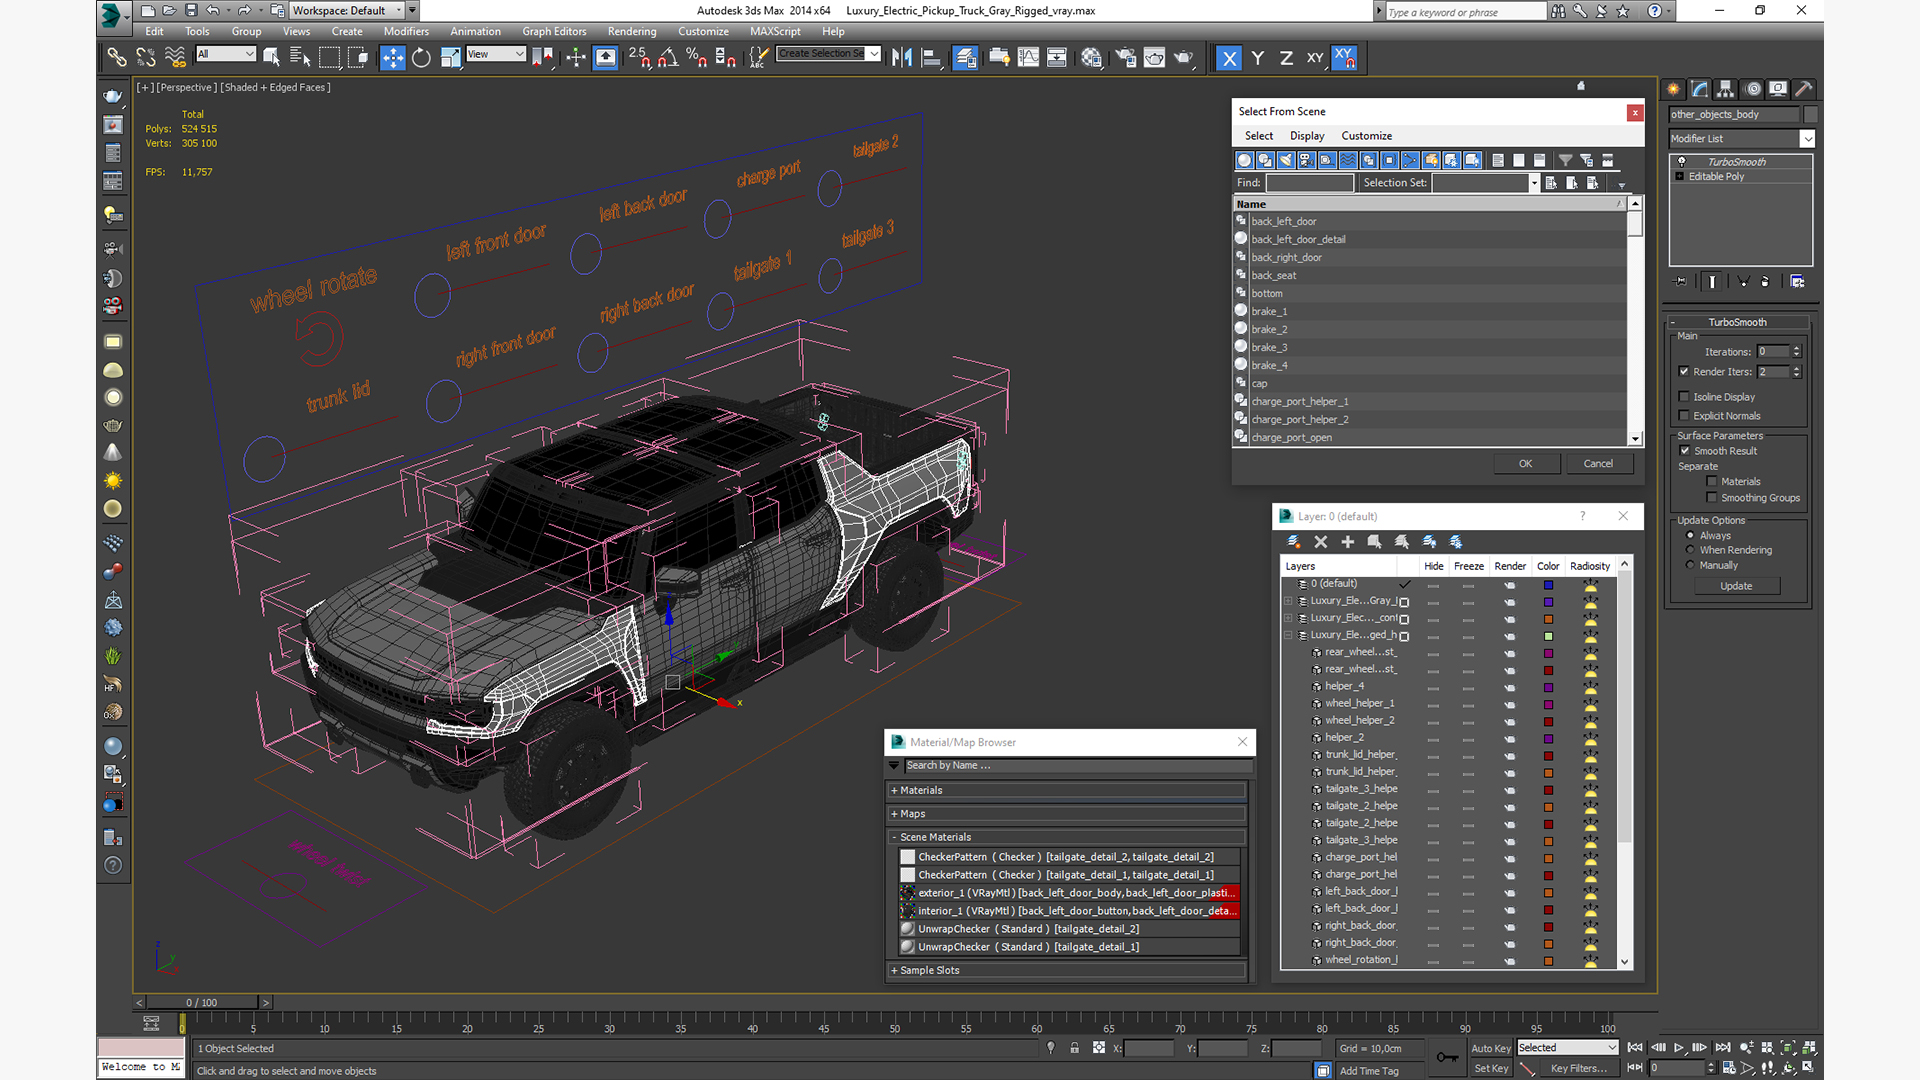The height and width of the screenshot is (1080, 1920).
Task: Activate the Select and Rotate tool
Action: pyautogui.click(x=422, y=58)
